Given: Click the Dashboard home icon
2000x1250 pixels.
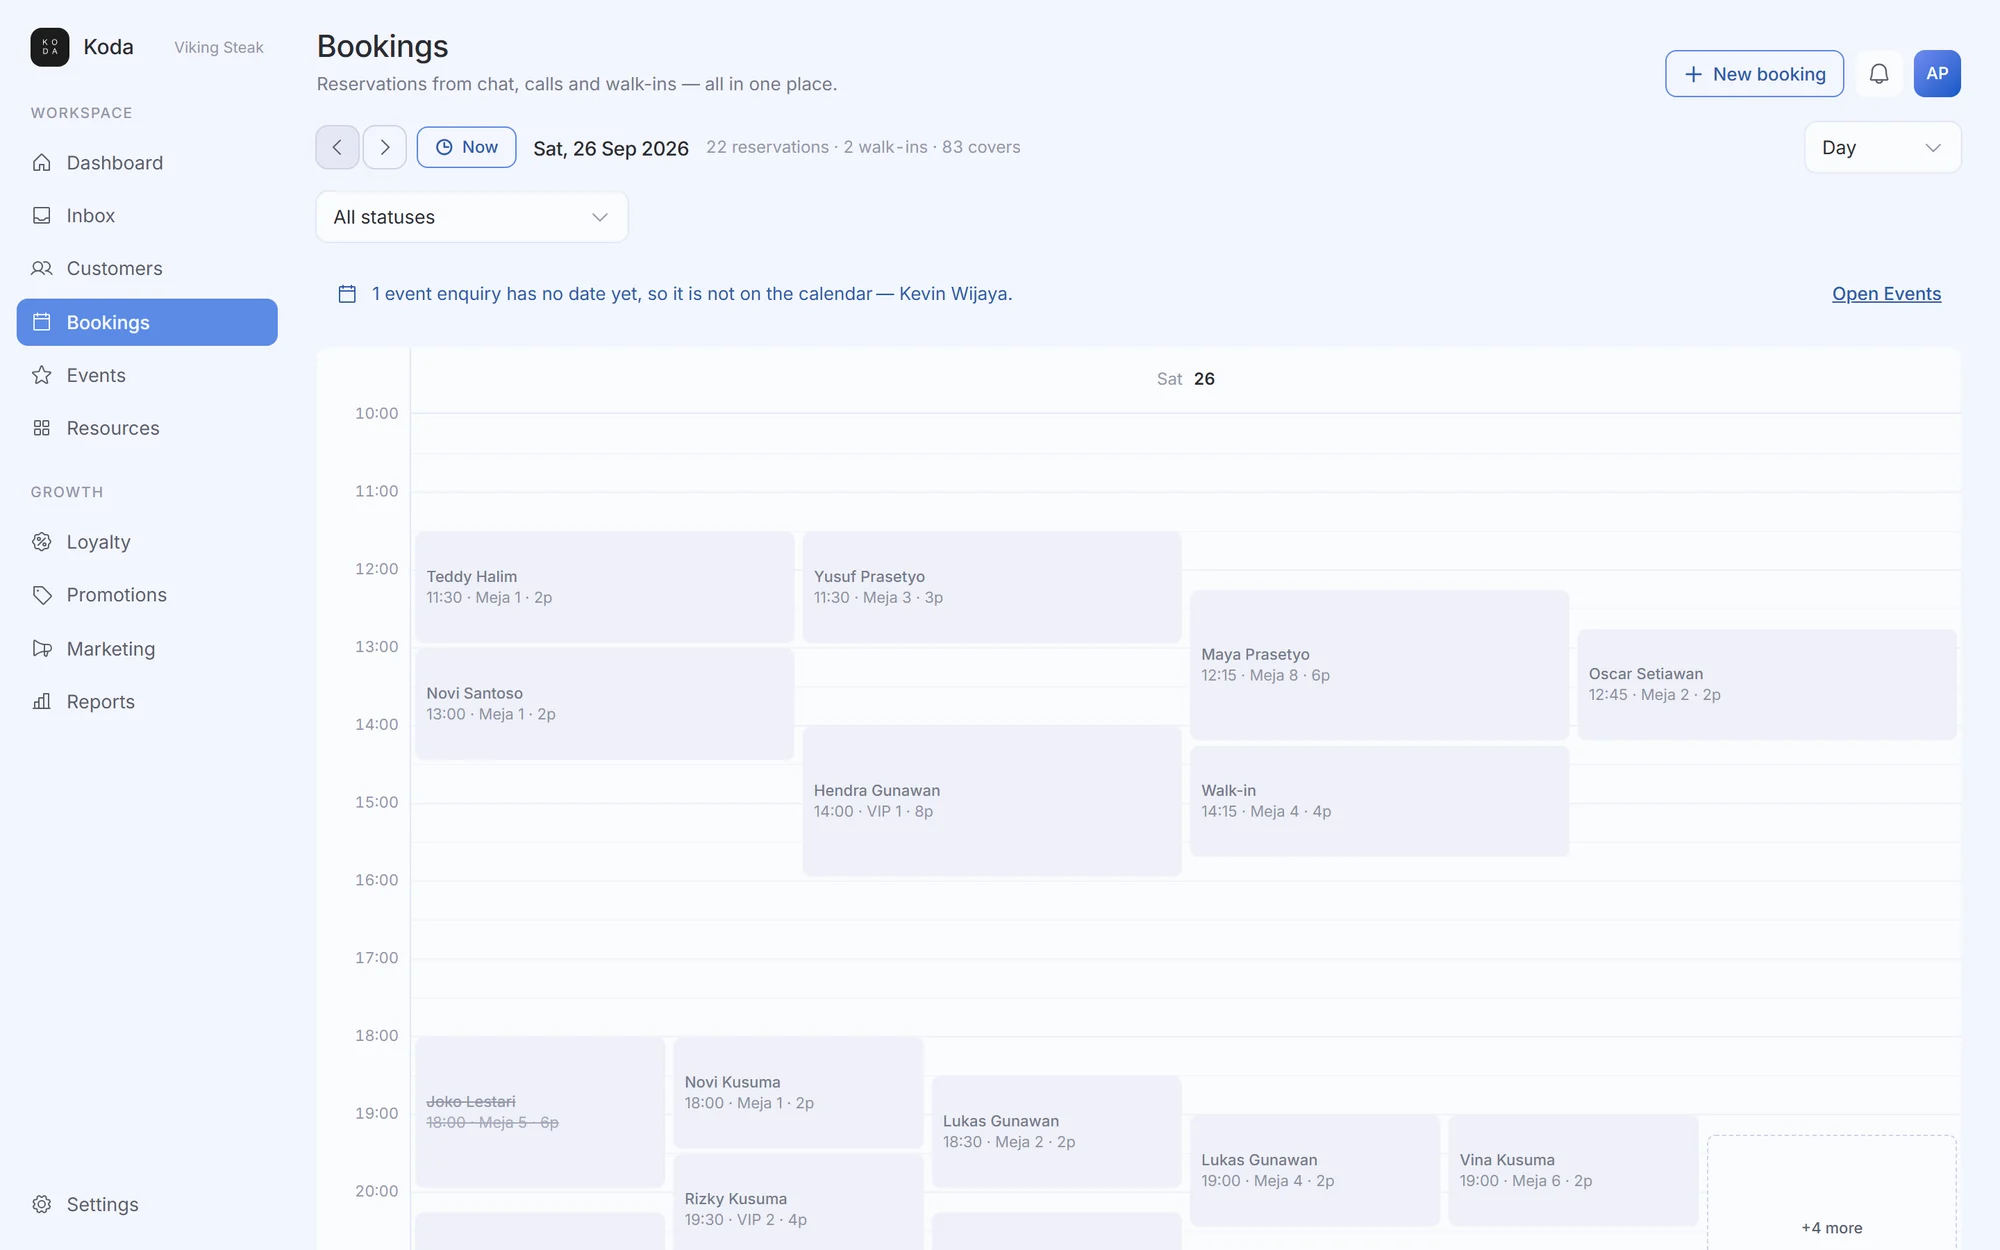Looking at the screenshot, I should 41,163.
